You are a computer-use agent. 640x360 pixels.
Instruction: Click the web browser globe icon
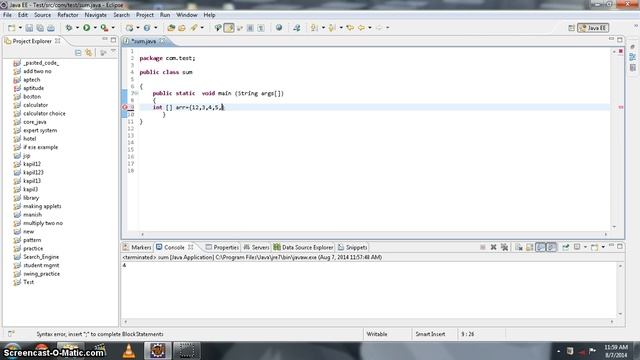[279, 28]
